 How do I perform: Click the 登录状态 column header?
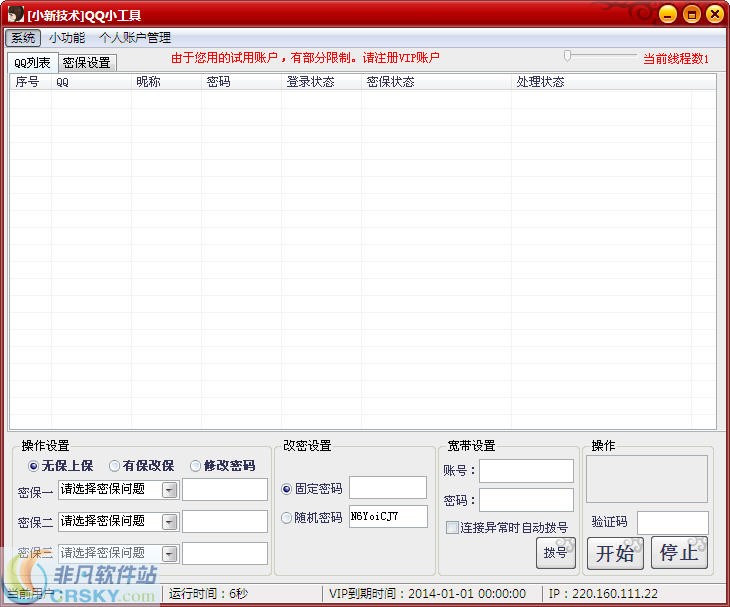321,82
